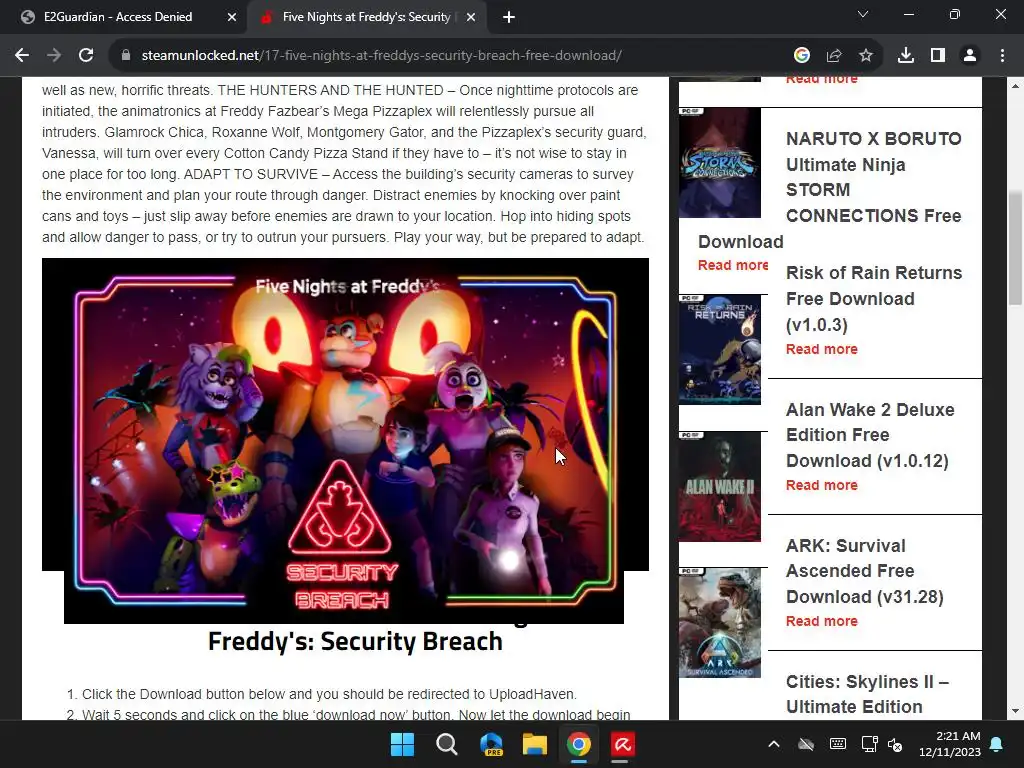Viewport: 1024px width, 768px height.
Task: Open a new tab
Action: (x=509, y=18)
